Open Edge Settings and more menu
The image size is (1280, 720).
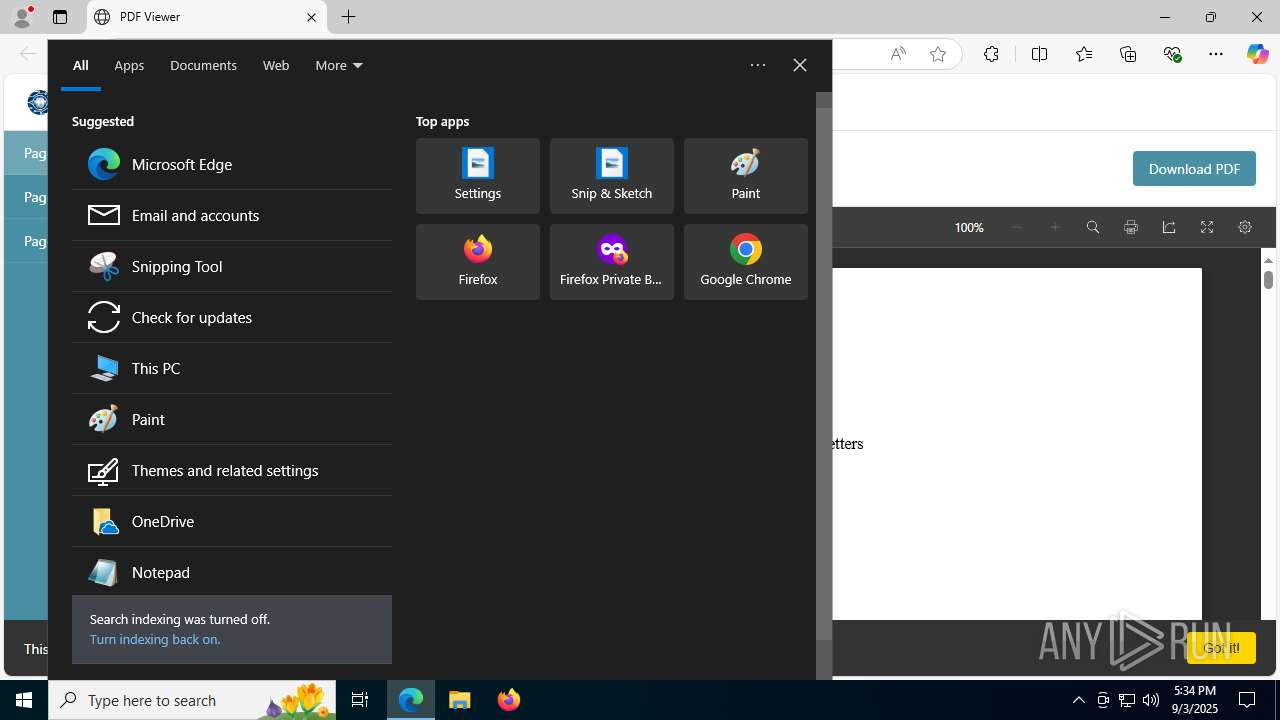tap(1216, 54)
